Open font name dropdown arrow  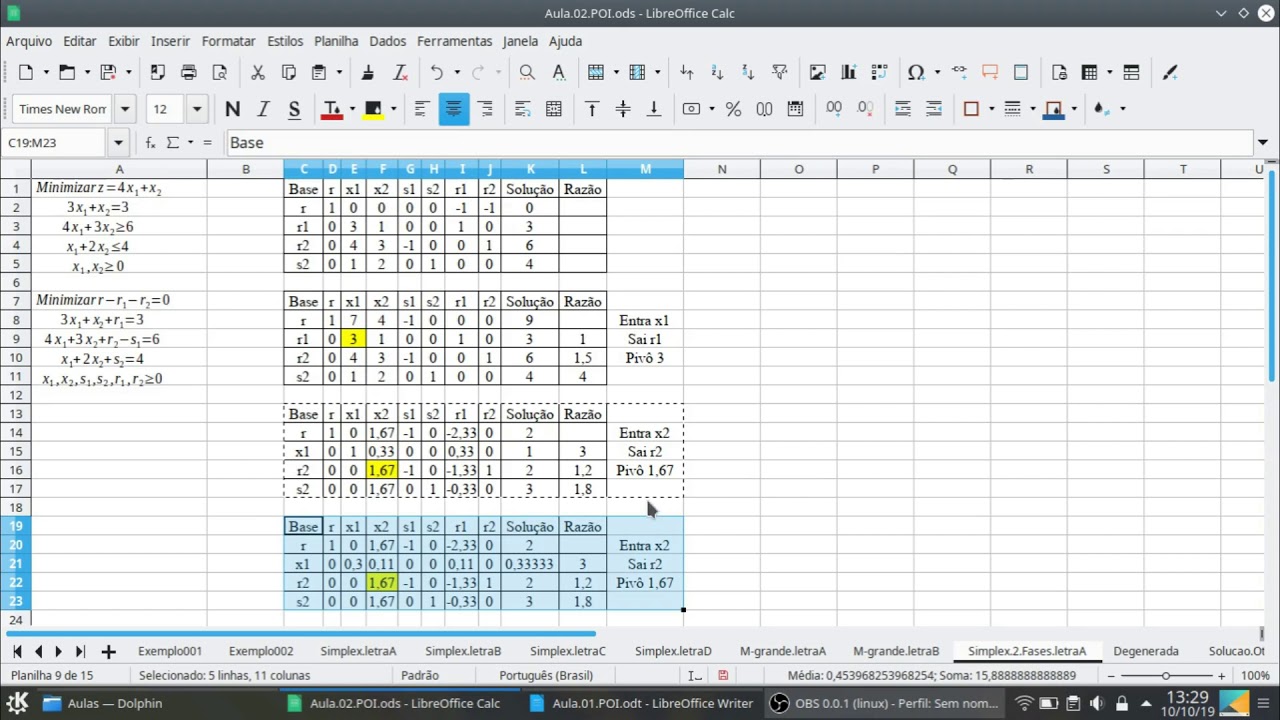click(125, 109)
